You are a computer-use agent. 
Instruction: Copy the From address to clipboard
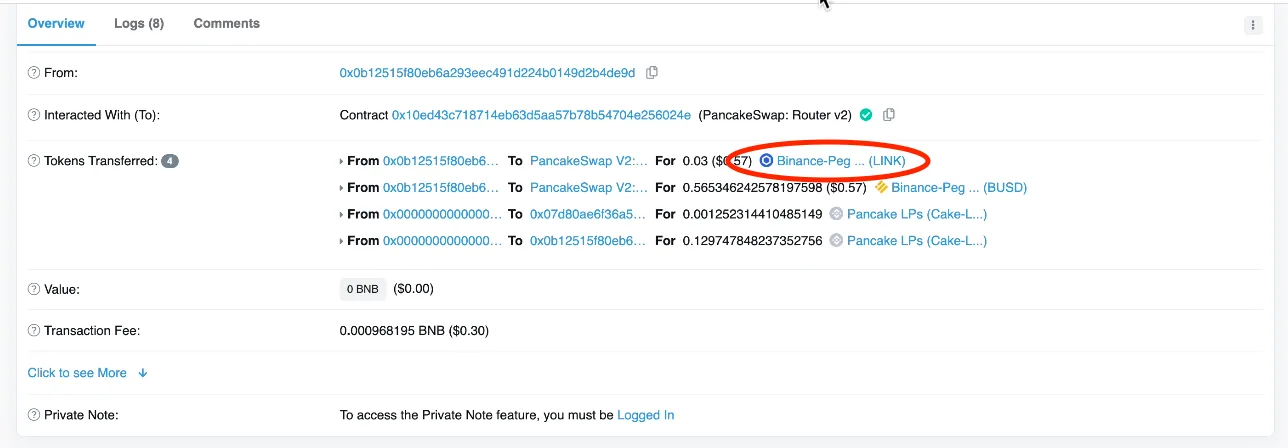652,73
